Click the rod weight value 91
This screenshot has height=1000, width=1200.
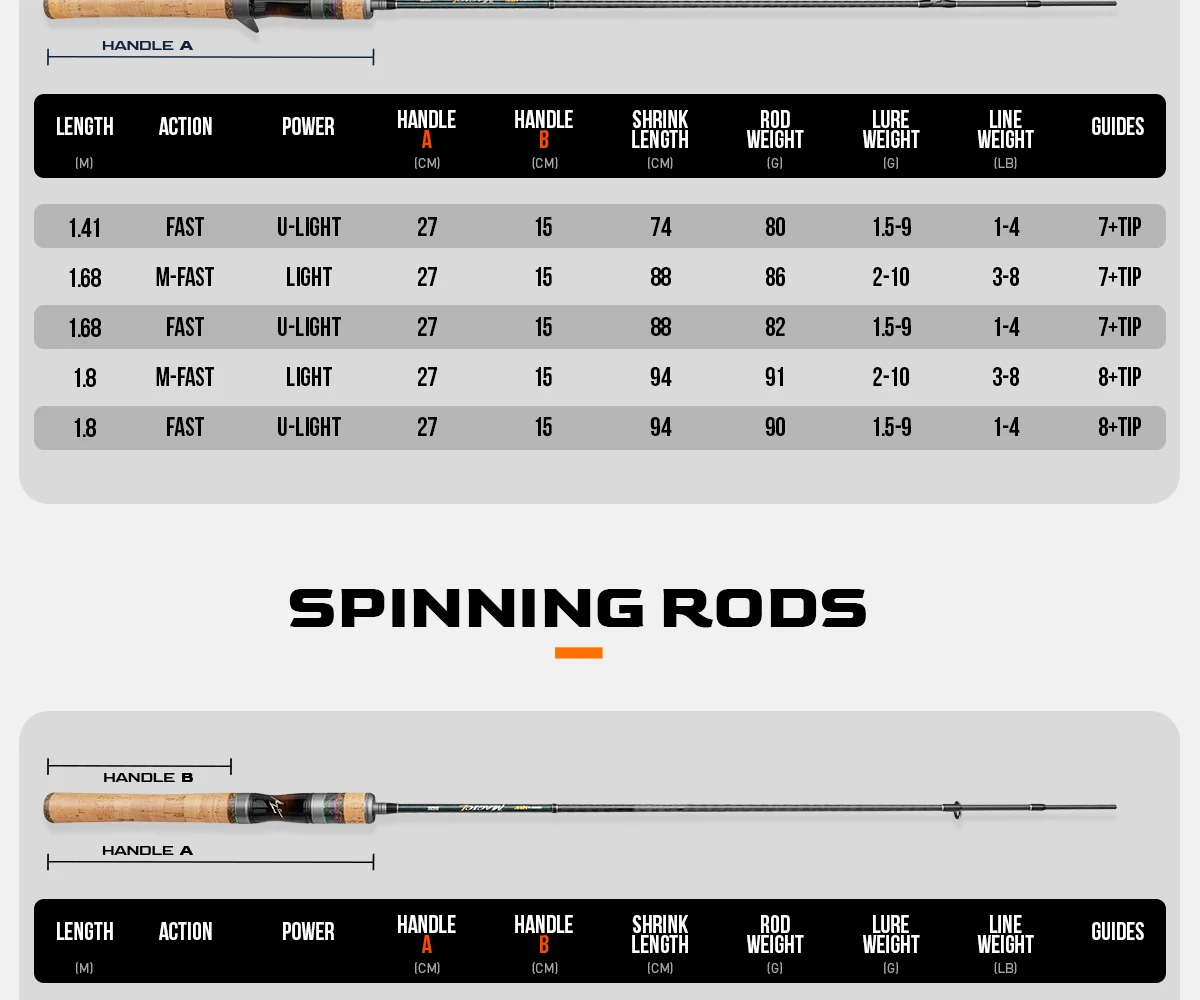[775, 377]
